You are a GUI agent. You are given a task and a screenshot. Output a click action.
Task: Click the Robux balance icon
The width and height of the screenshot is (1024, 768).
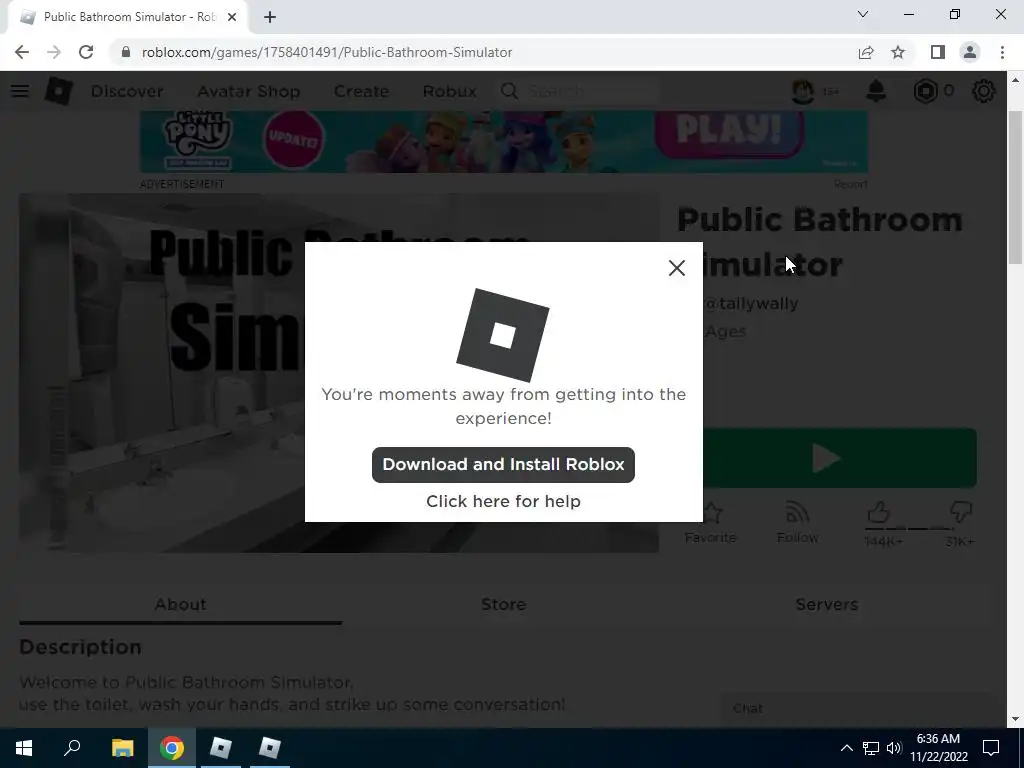[925, 91]
